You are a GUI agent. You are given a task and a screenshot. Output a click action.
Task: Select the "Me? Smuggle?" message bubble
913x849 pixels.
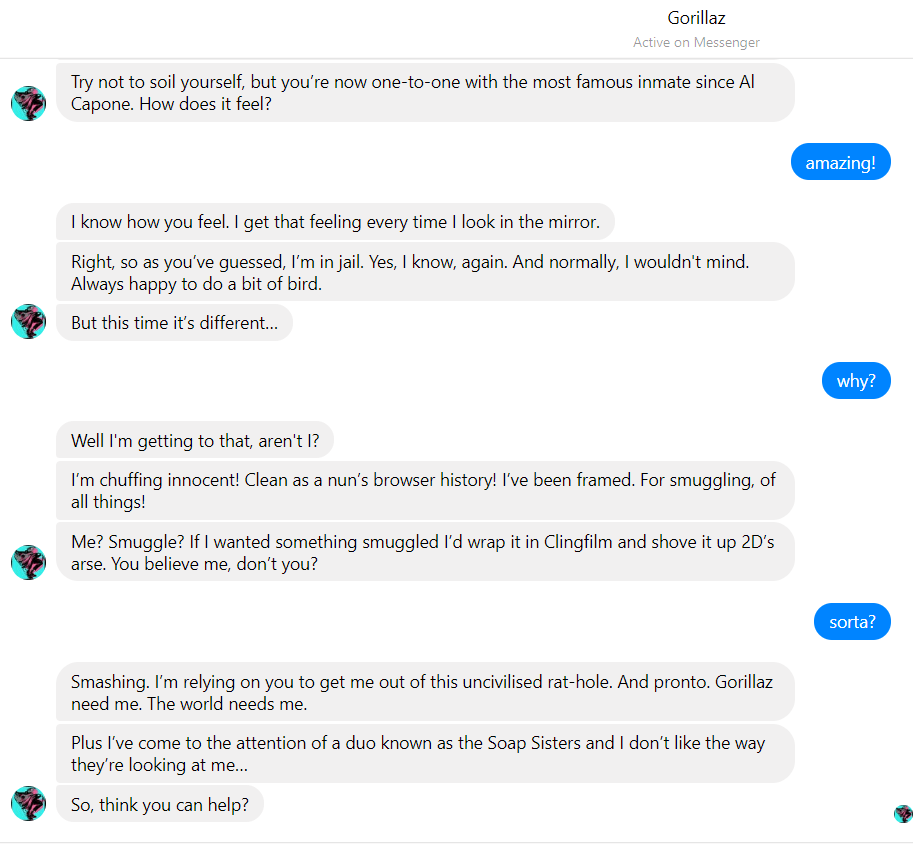point(425,552)
